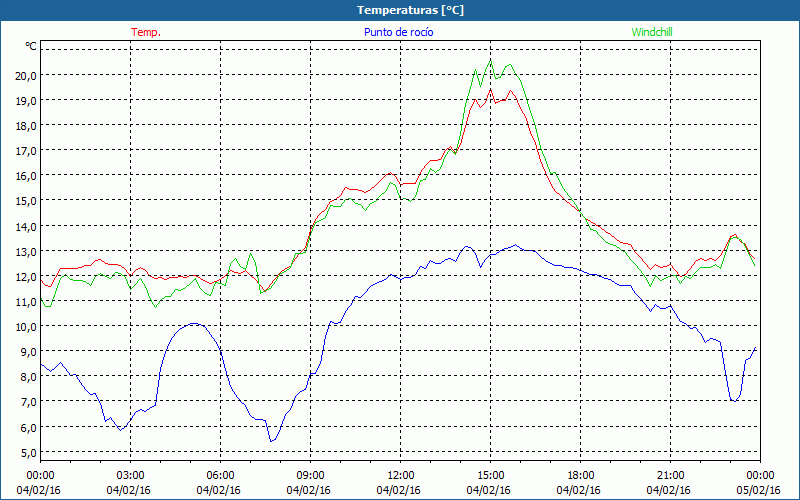Click the °C unit label on the axis
The height and width of the screenshot is (500, 800).
31,46
